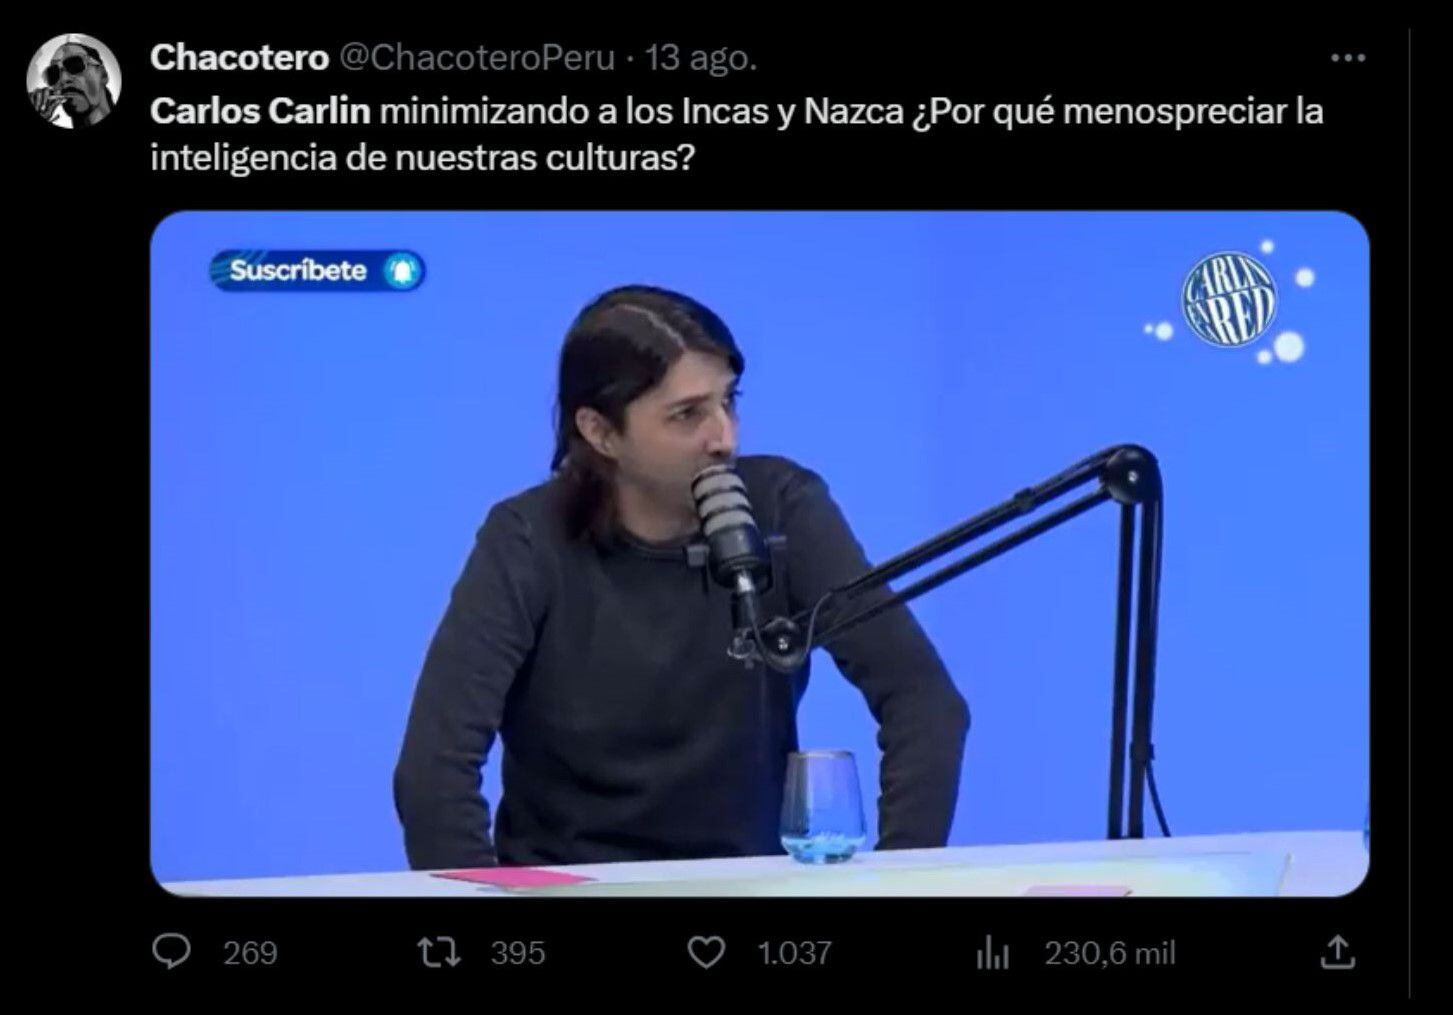
Task: Click the 1.037 likes count
Action: [x=794, y=953]
